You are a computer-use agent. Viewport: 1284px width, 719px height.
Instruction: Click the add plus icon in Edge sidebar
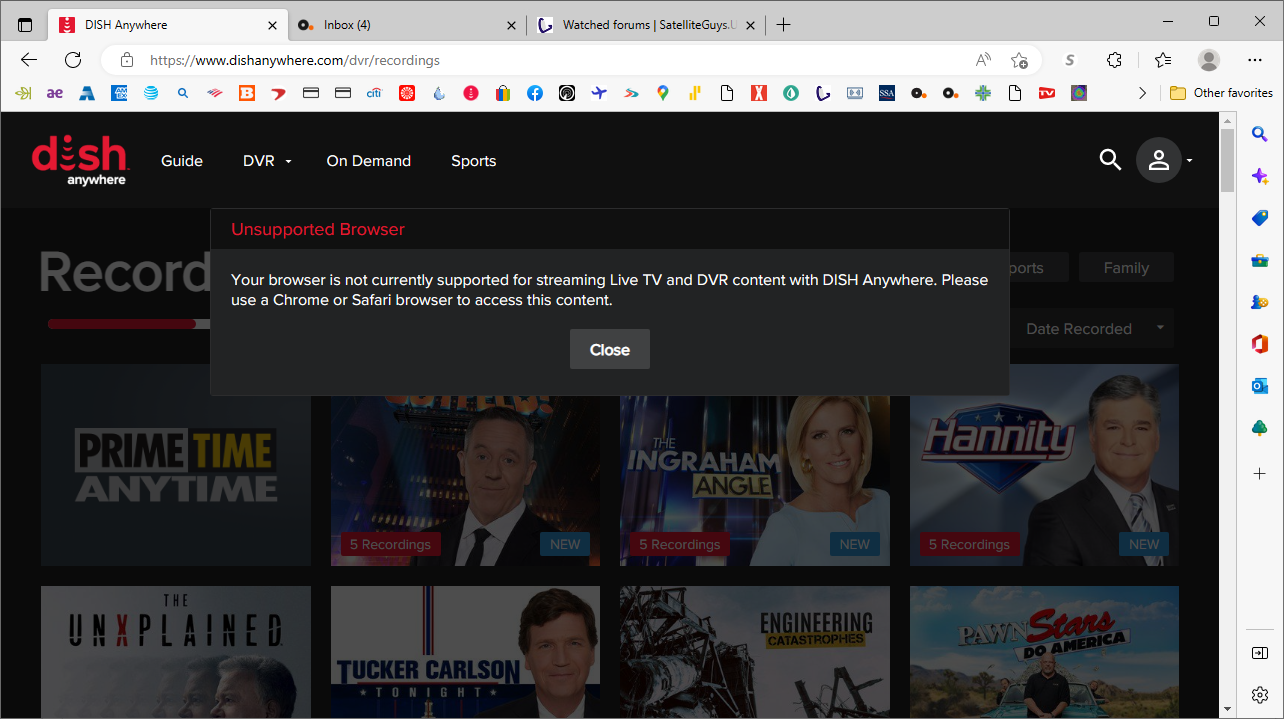point(1260,472)
